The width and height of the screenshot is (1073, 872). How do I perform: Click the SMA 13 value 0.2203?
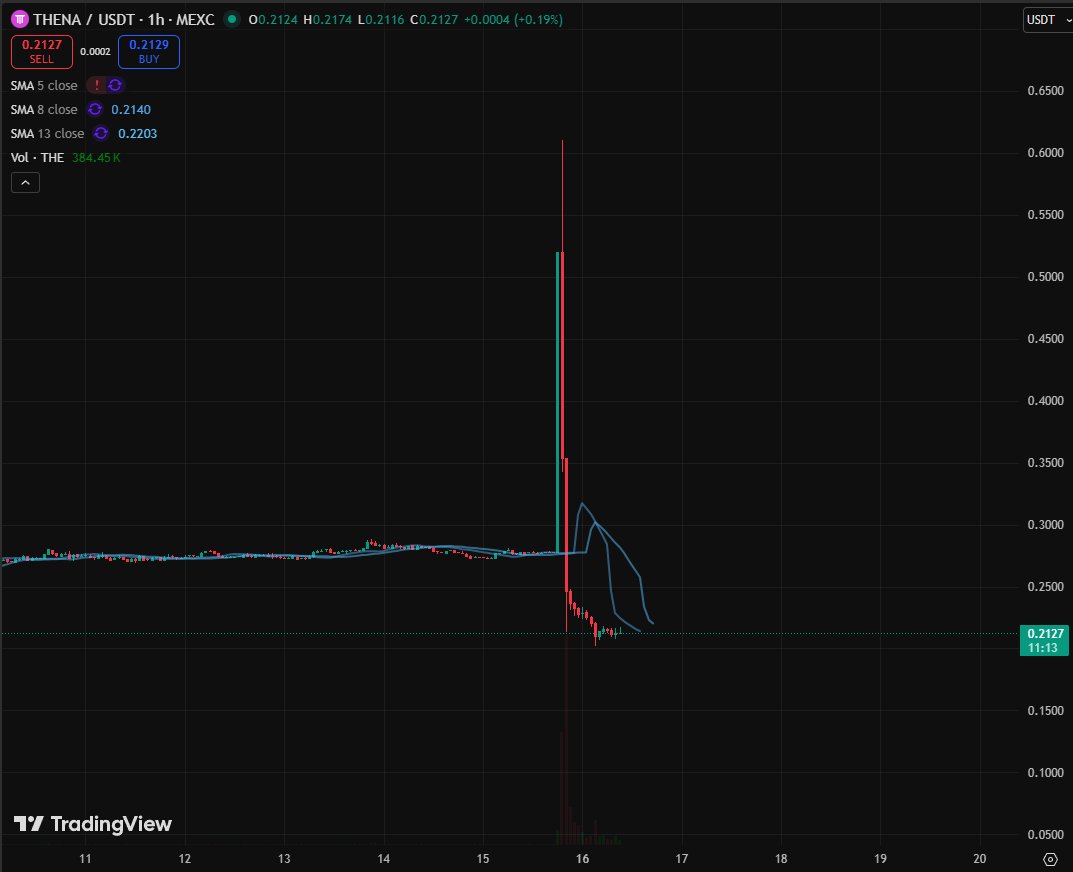(138, 133)
